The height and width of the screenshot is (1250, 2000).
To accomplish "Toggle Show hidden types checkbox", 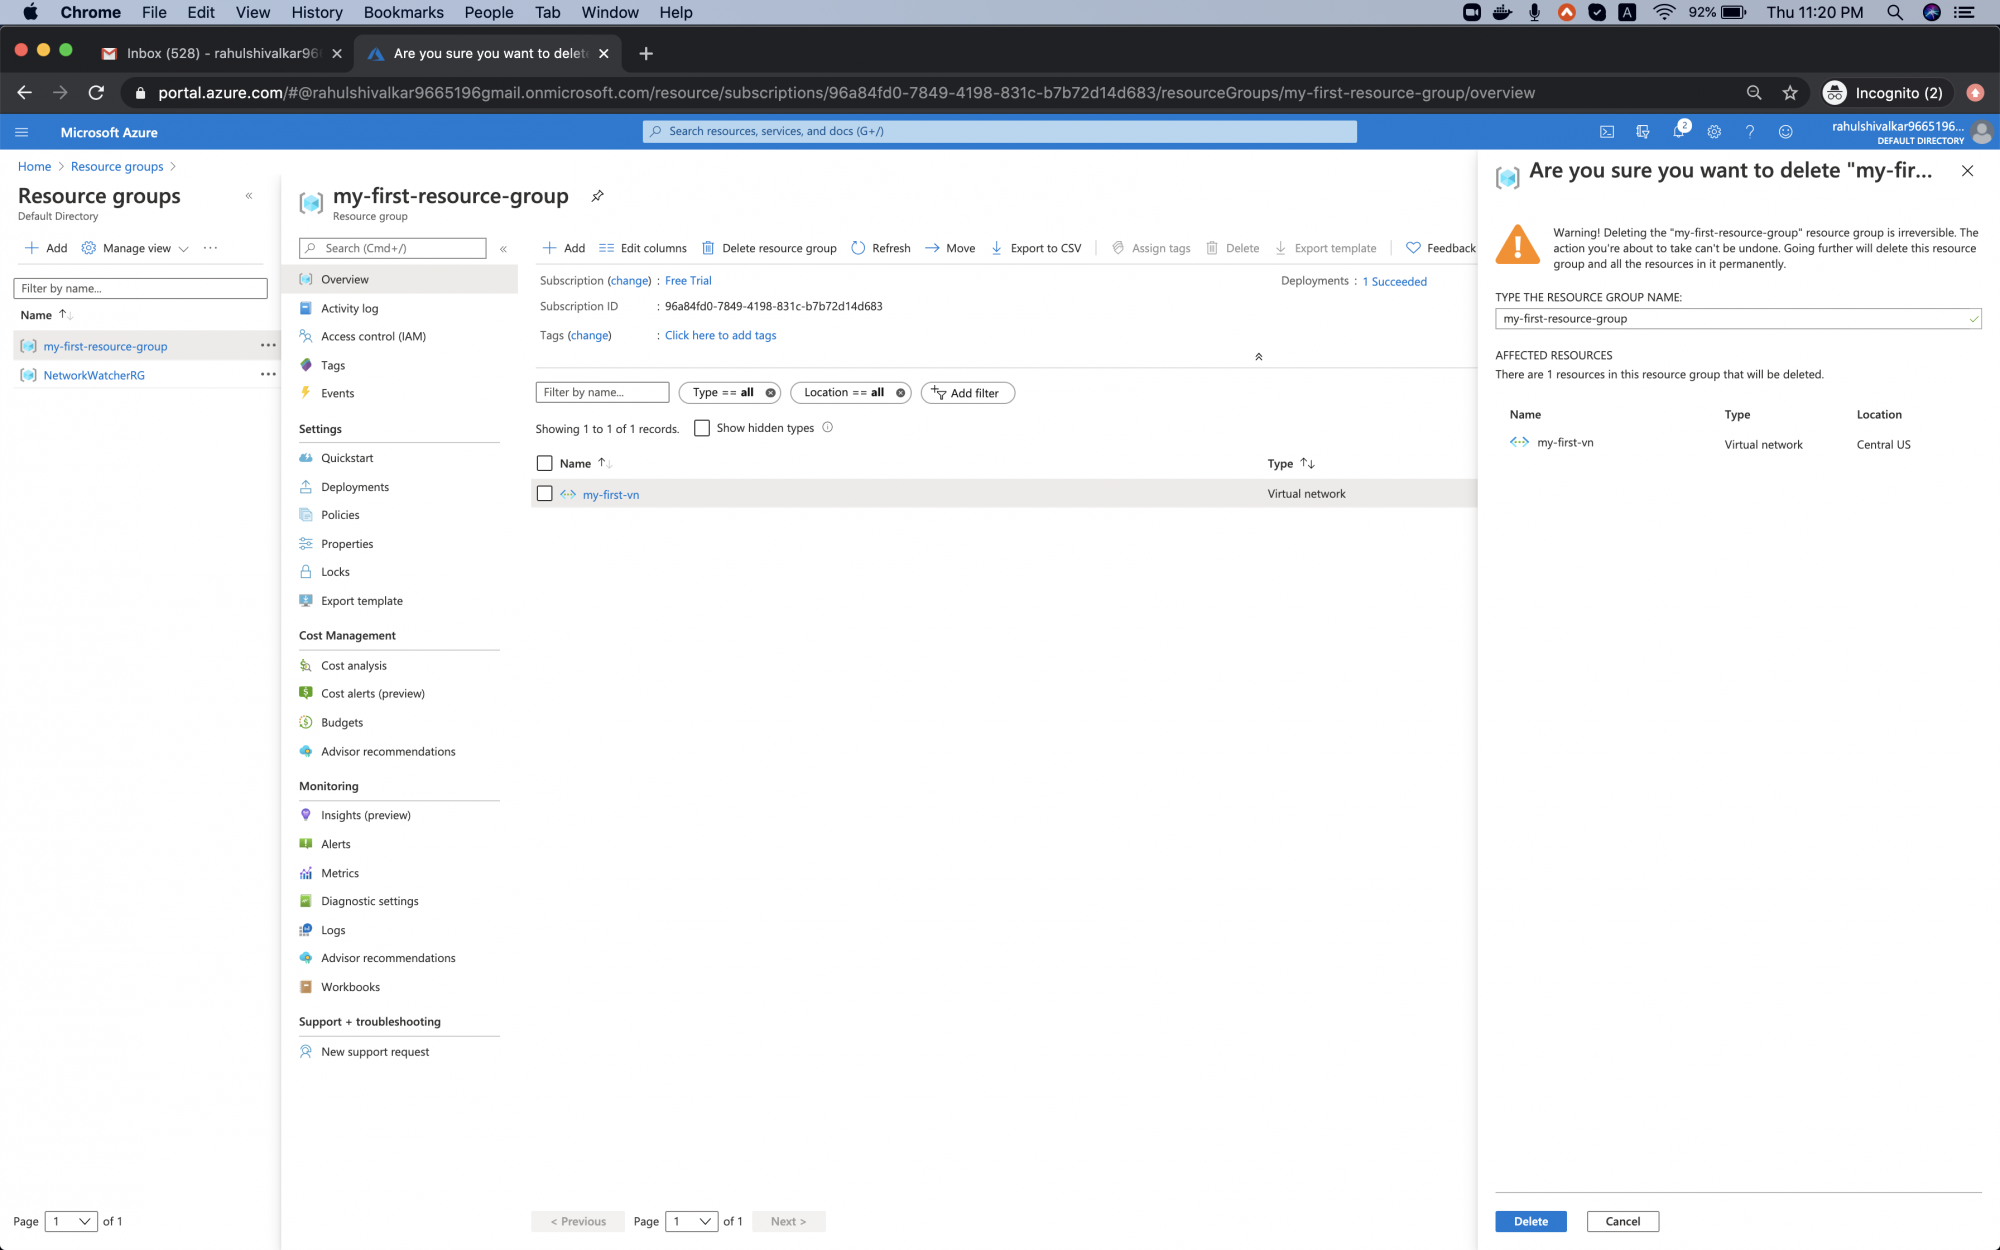I will 701,428.
